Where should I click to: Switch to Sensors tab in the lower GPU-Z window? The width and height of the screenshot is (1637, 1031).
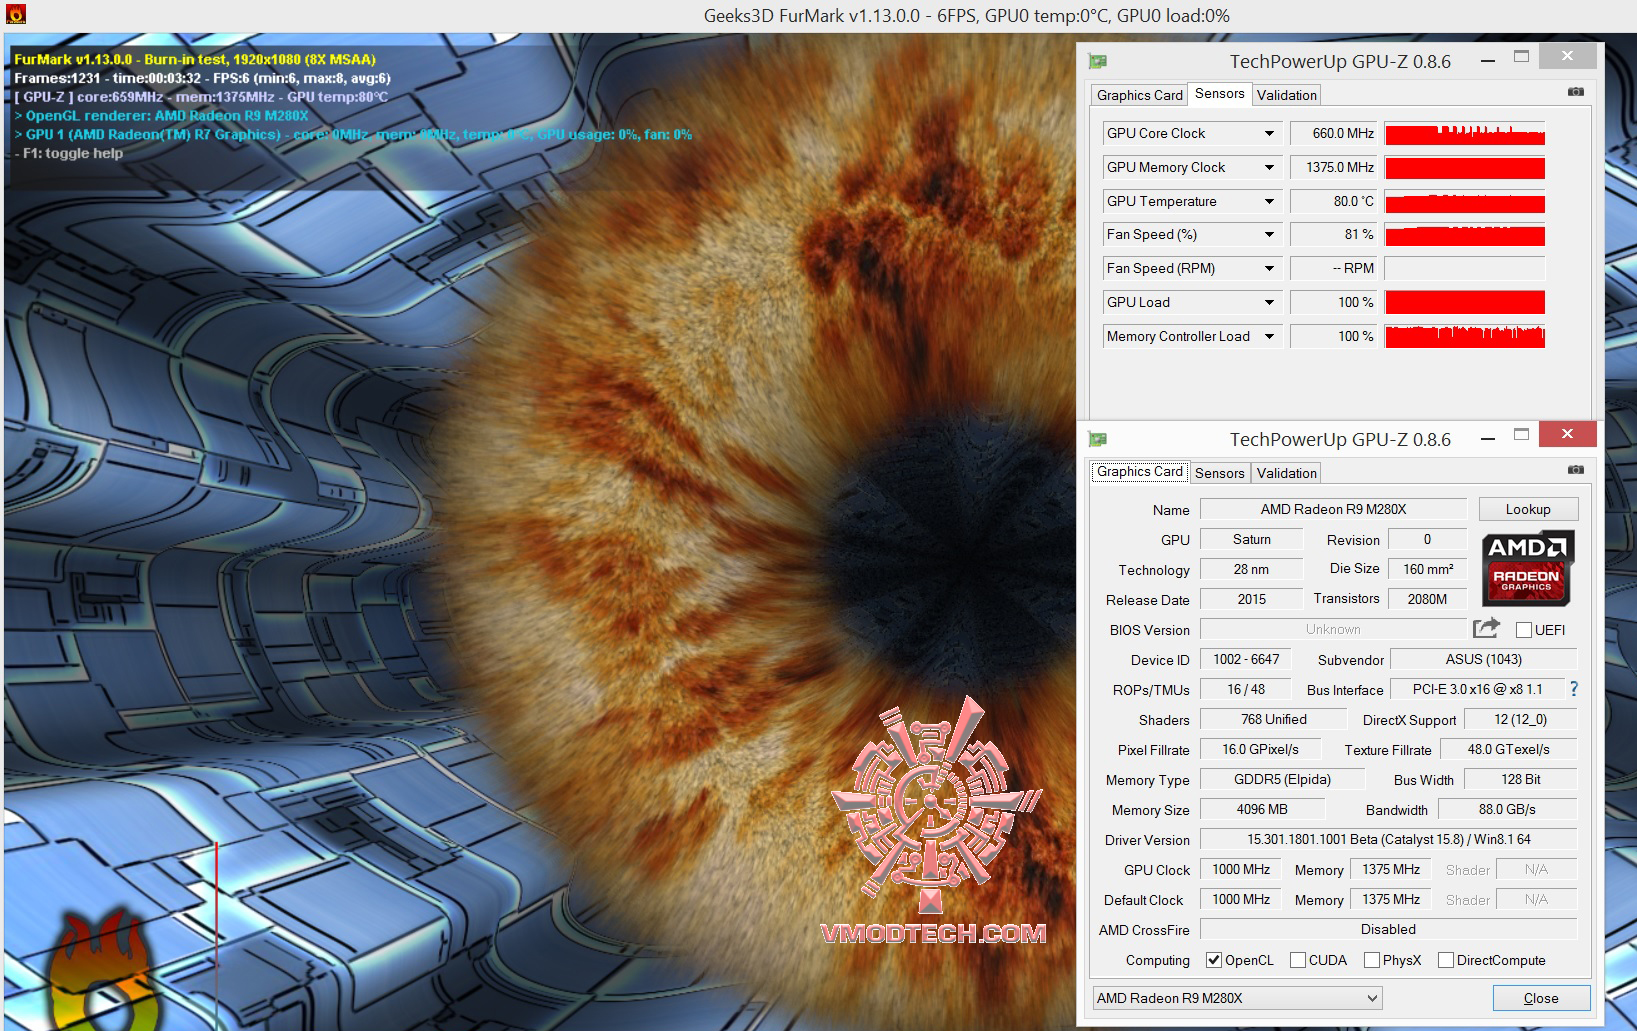click(1219, 473)
